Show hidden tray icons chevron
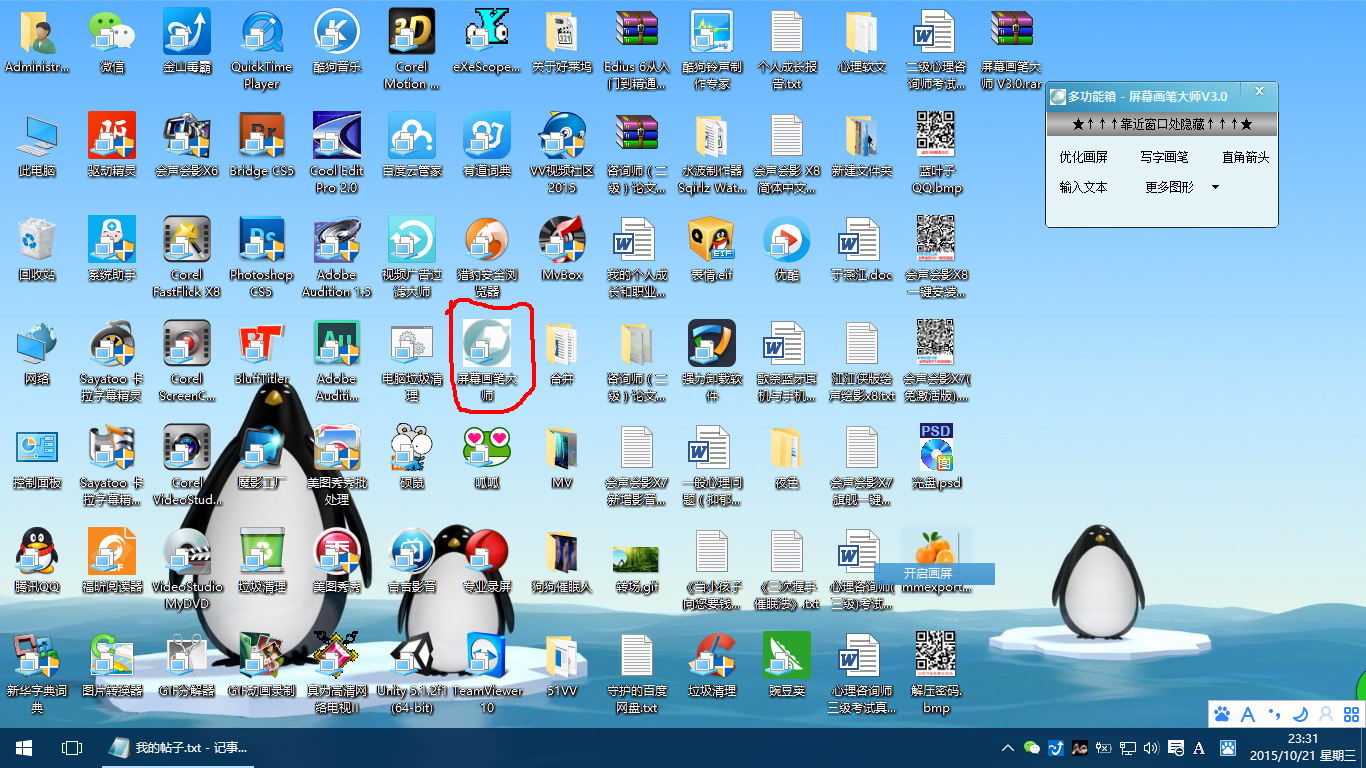The width and height of the screenshot is (1366, 768). click(x=1009, y=748)
